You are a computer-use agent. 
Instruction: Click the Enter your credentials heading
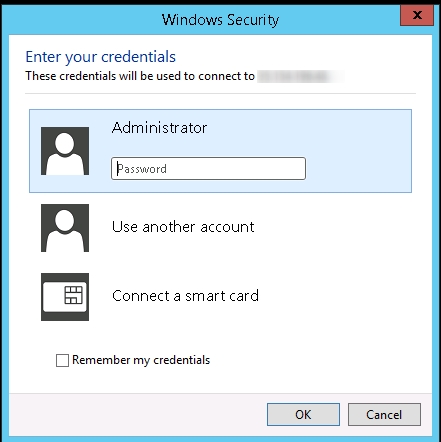click(x=100, y=57)
